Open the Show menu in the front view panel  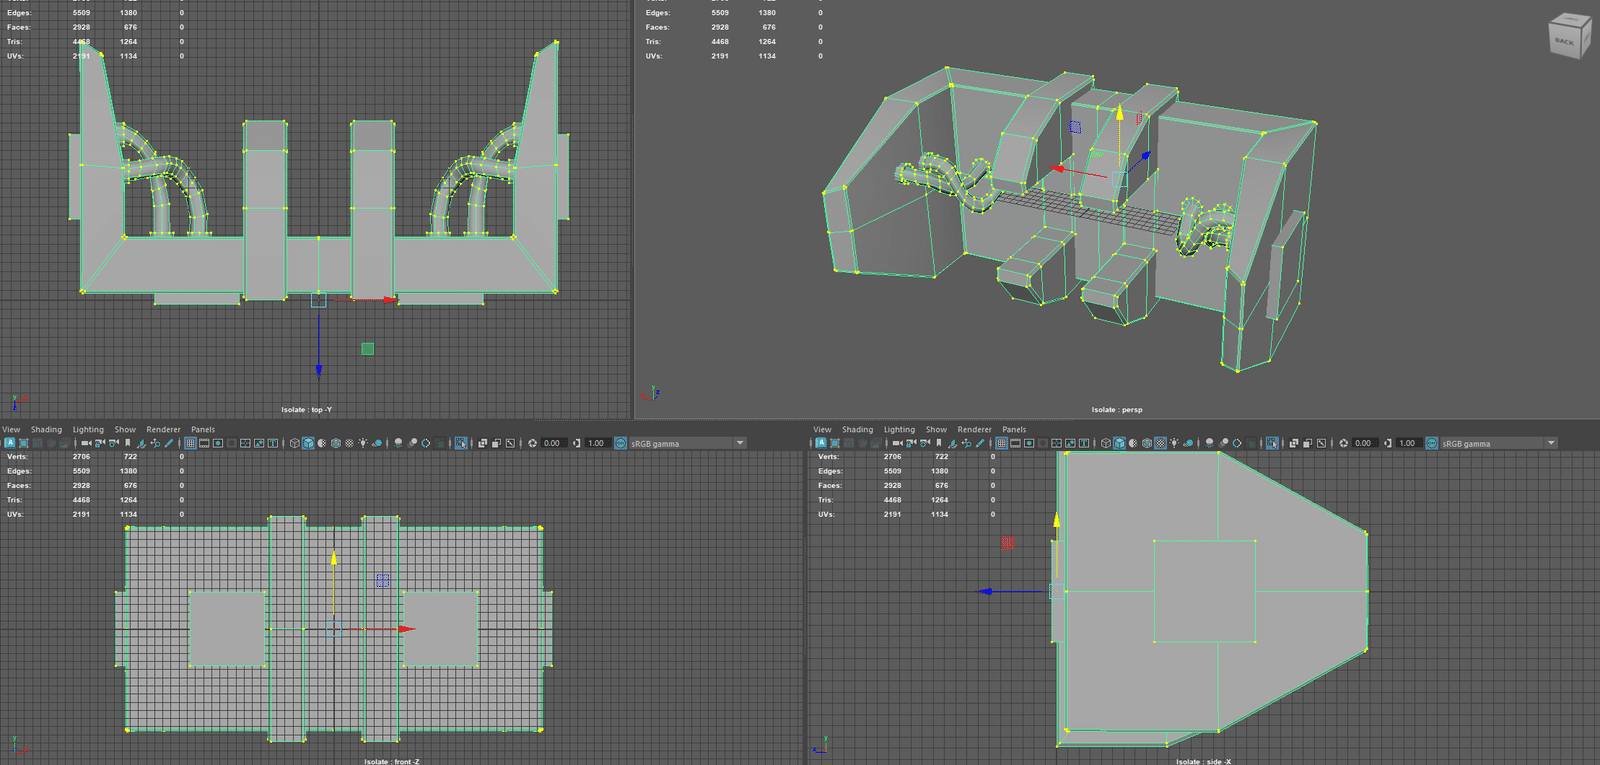click(x=125, y=430)
